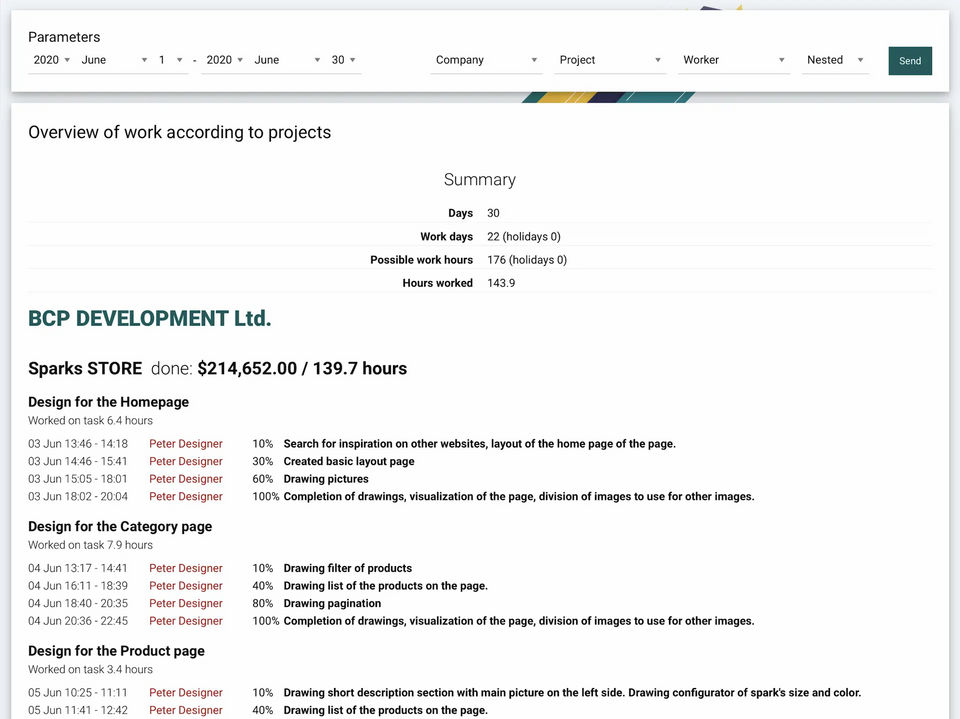
Task: Click the Send button
Action: (x=910, y=61)
